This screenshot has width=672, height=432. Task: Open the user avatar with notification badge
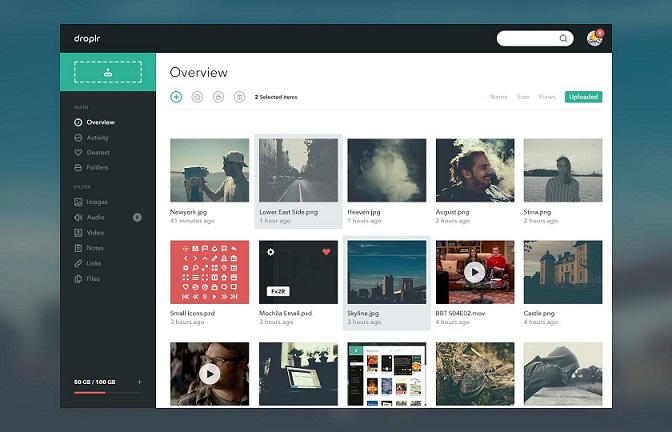(594, 39)
